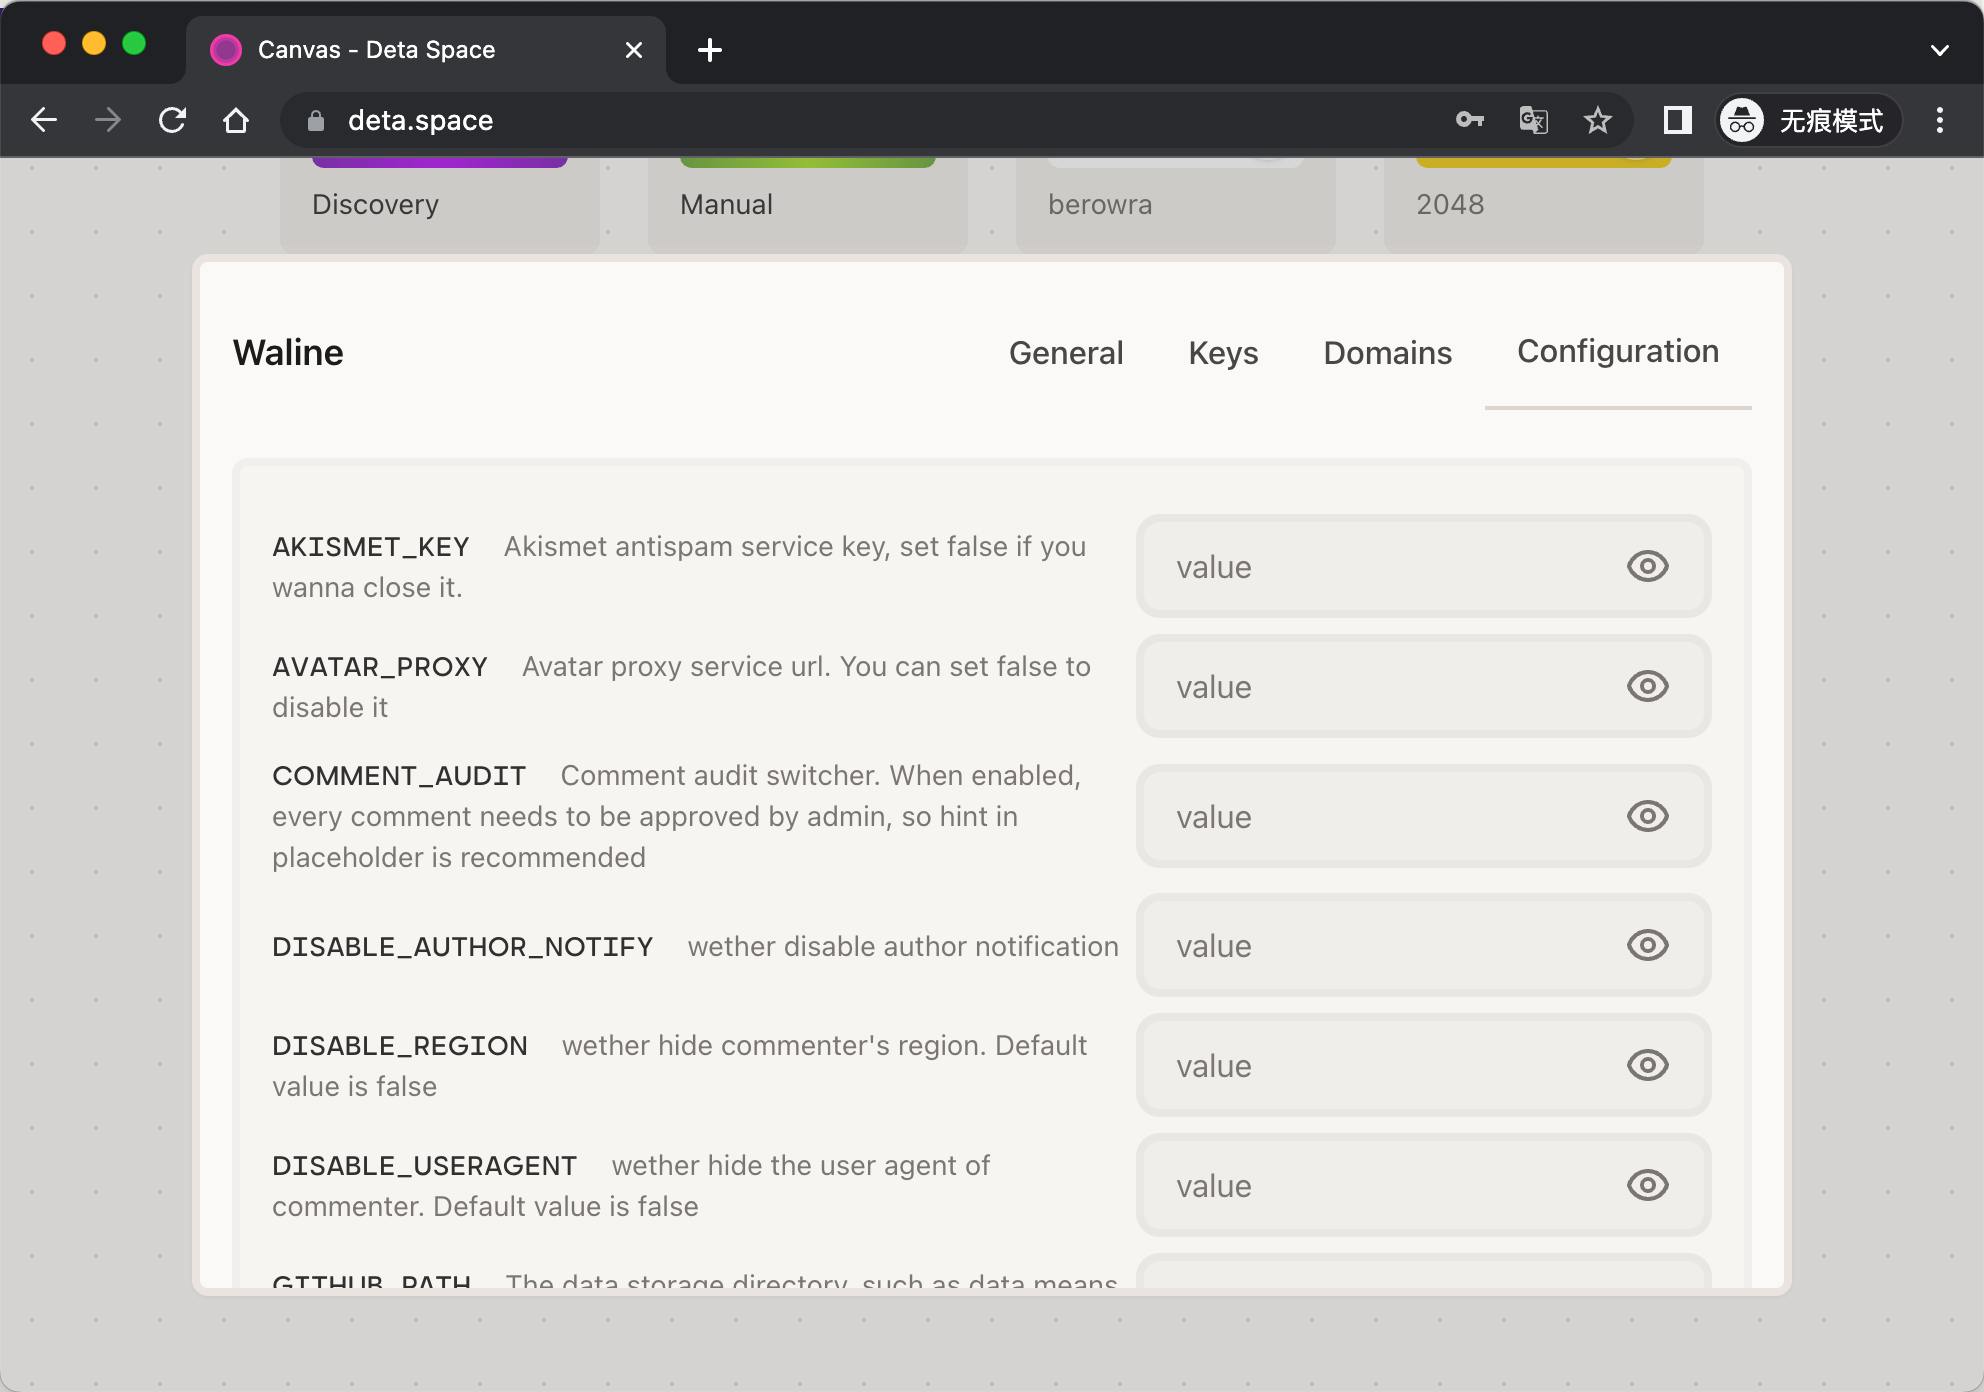Click the home icon in toolbar

236,120
